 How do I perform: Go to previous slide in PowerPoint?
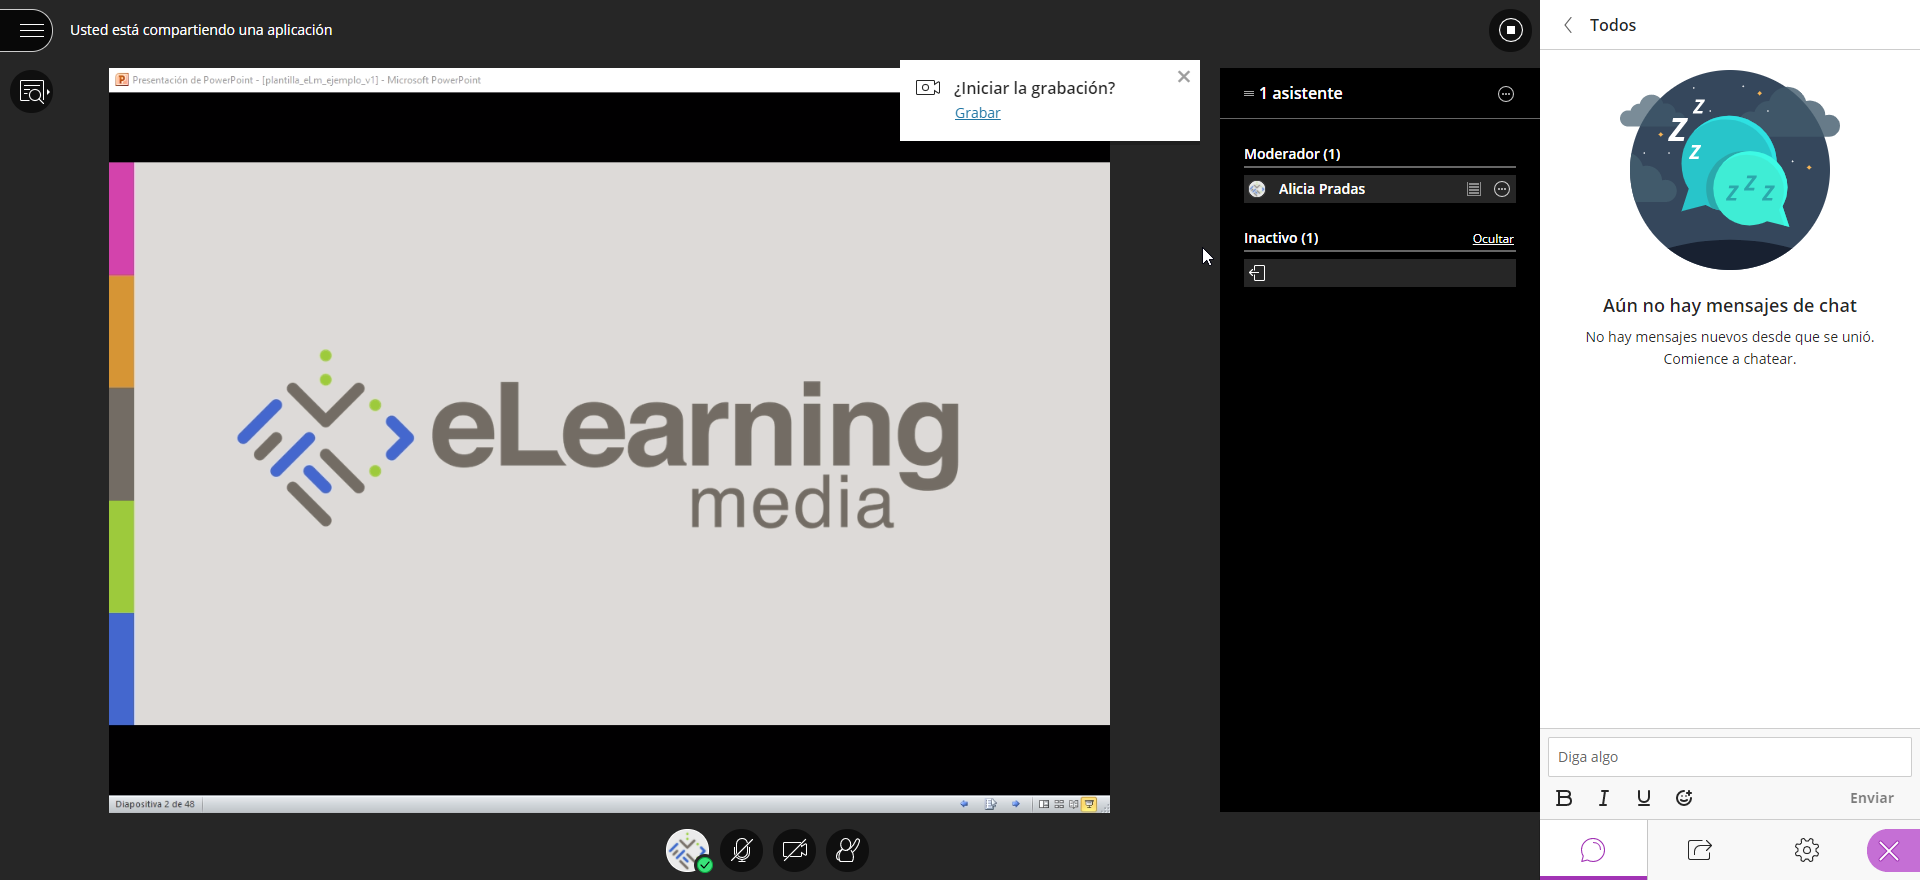coord(964,804)
